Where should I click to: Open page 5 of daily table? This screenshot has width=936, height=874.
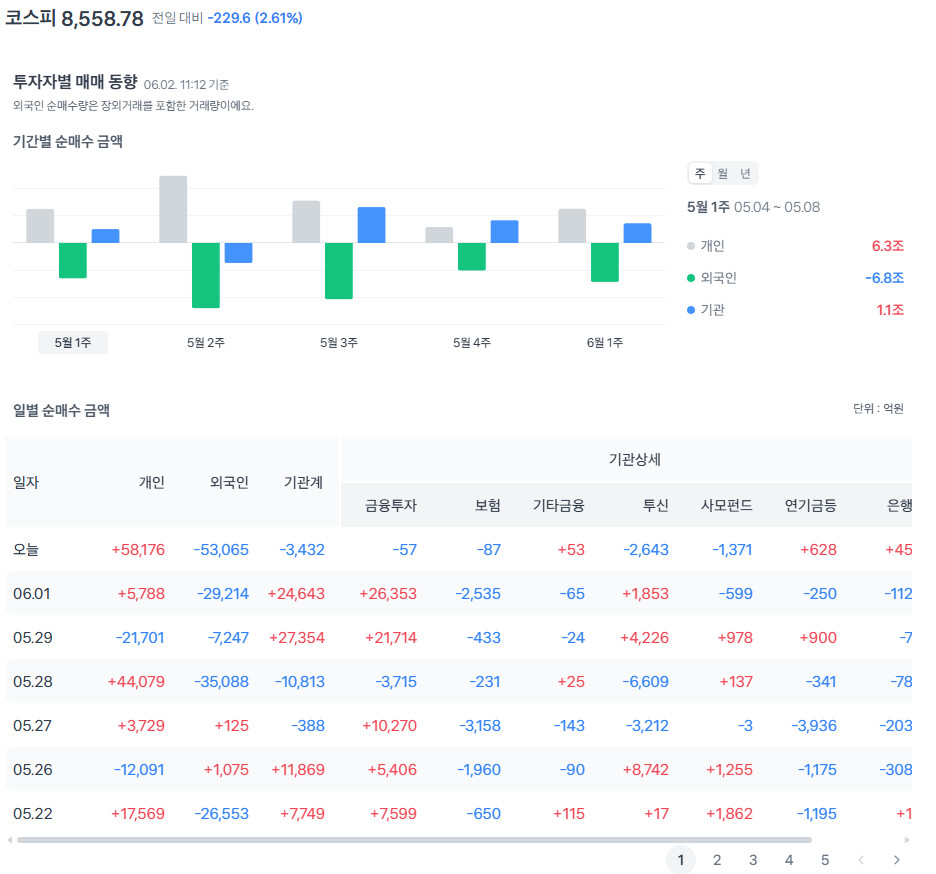point(825,860)
